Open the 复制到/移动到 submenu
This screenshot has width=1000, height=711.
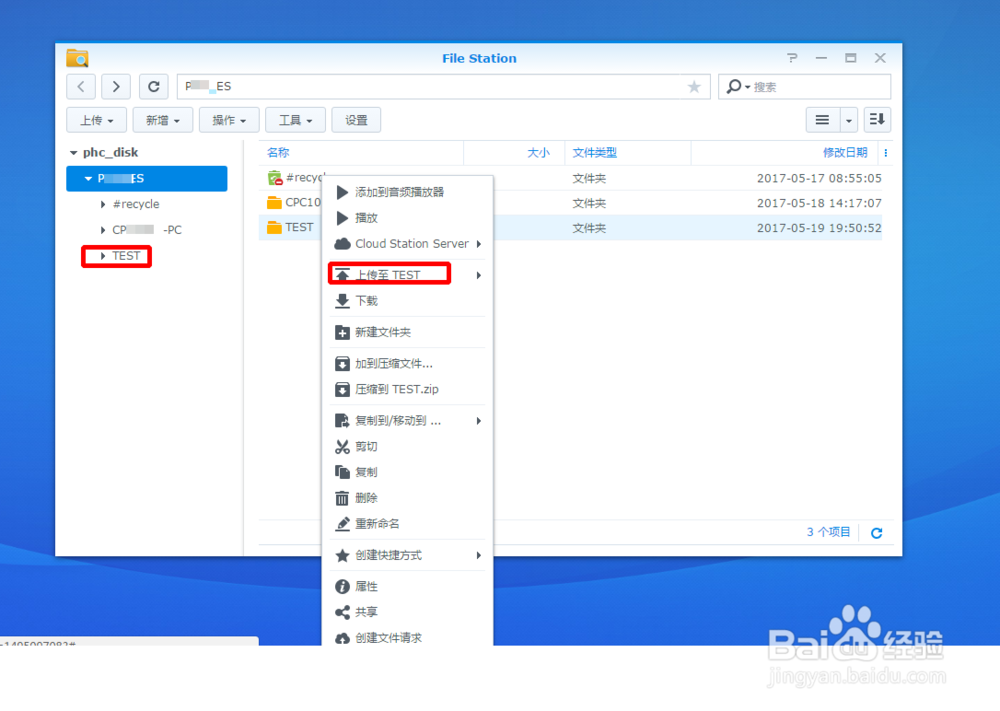pyautogui.click(x=407, y=421)
